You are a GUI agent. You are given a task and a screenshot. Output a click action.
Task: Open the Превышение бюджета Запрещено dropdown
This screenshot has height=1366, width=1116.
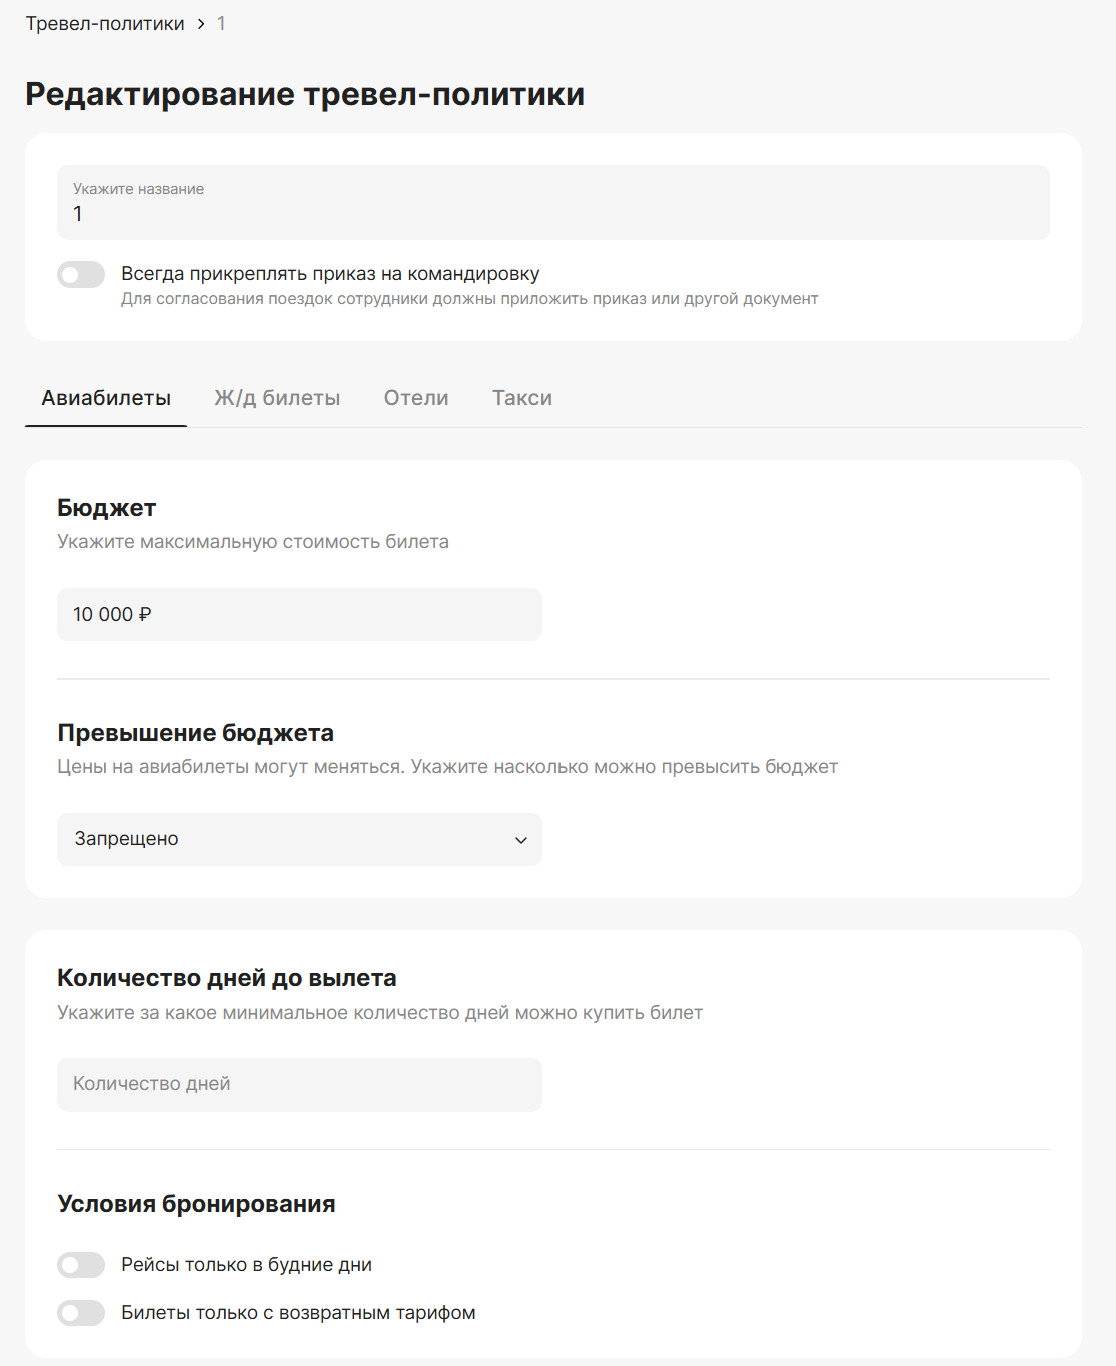coord(299,839)
